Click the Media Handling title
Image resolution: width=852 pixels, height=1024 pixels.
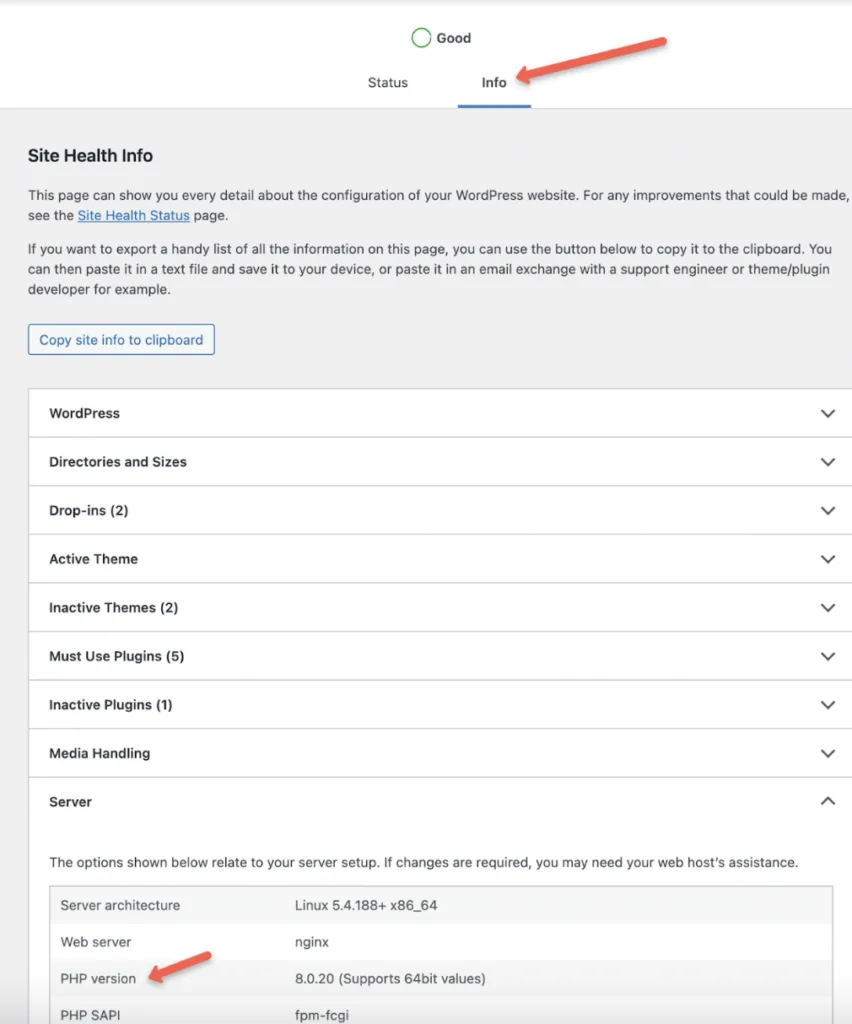(99, 754)
